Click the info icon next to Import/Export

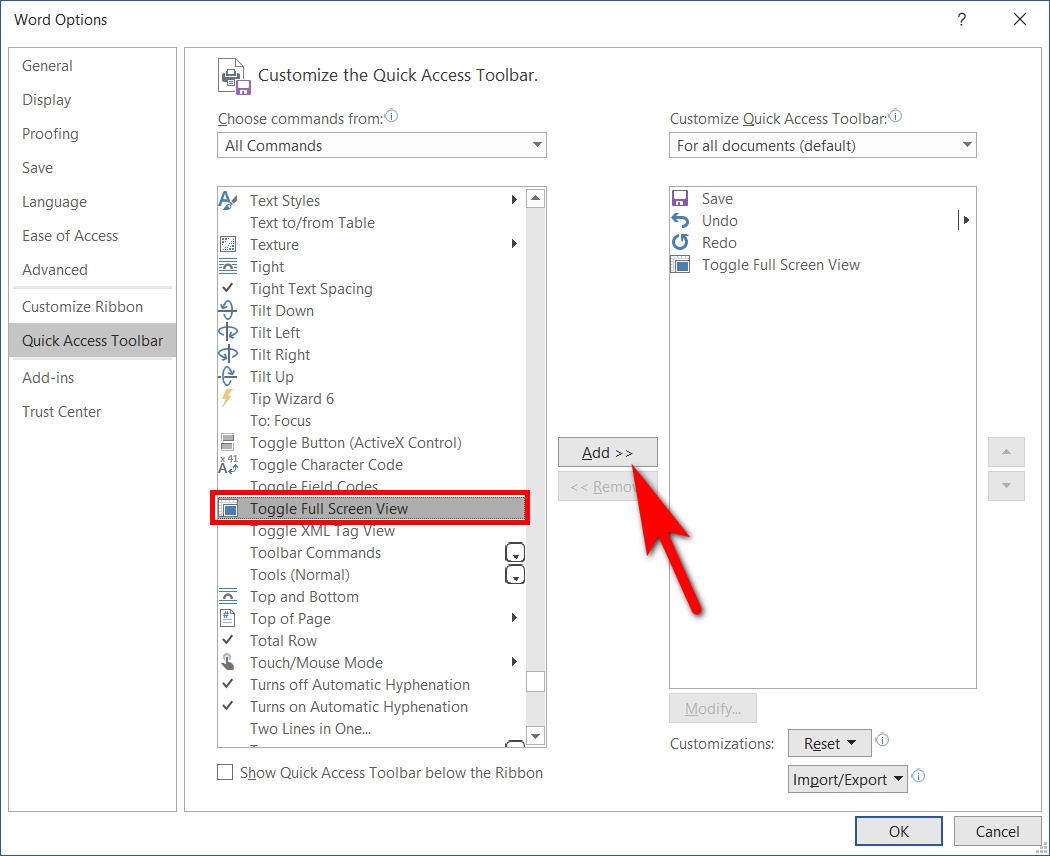click(919, 776)
